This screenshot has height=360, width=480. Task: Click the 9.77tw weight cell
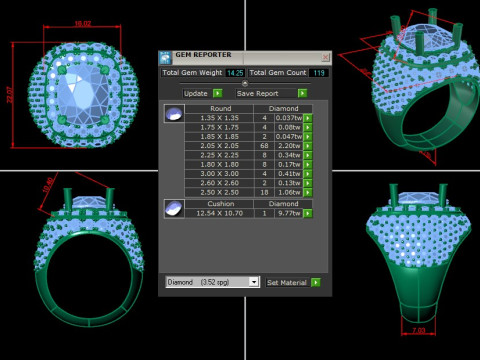point(289,213)
